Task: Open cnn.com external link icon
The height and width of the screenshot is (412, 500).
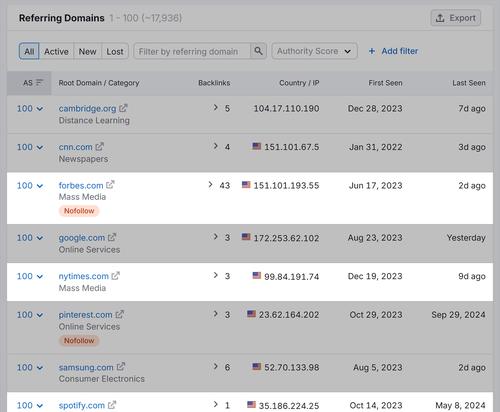Action: click(99, 146)
